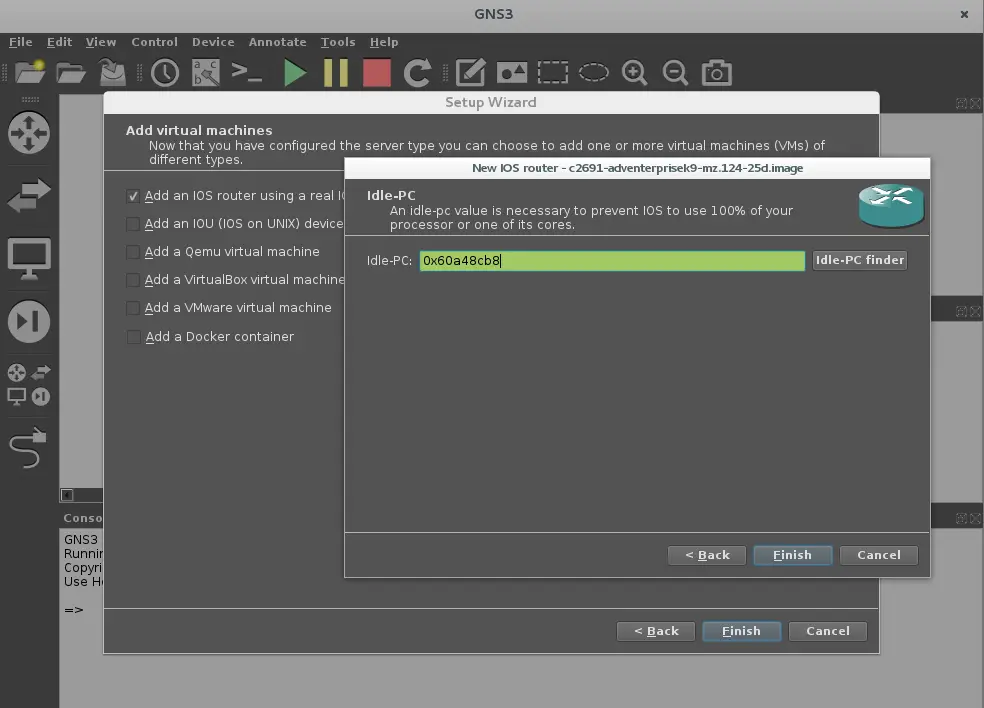The height and width of the screenshot is (708, 984).
Task: Check Add an IOU (IOS on UNIX) device
Action: (x=132, y=224)
